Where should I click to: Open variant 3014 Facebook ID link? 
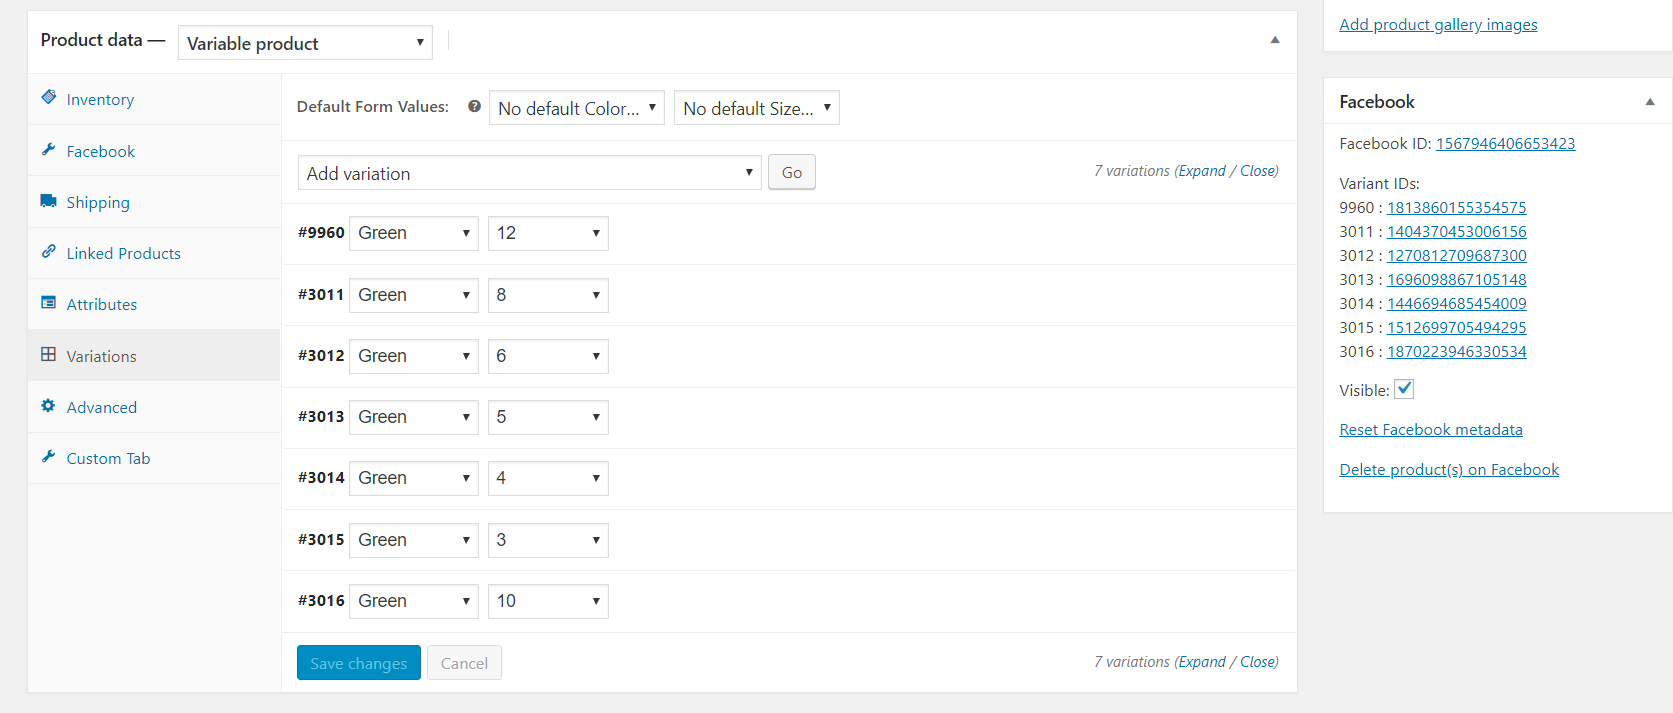[1456, 303]
